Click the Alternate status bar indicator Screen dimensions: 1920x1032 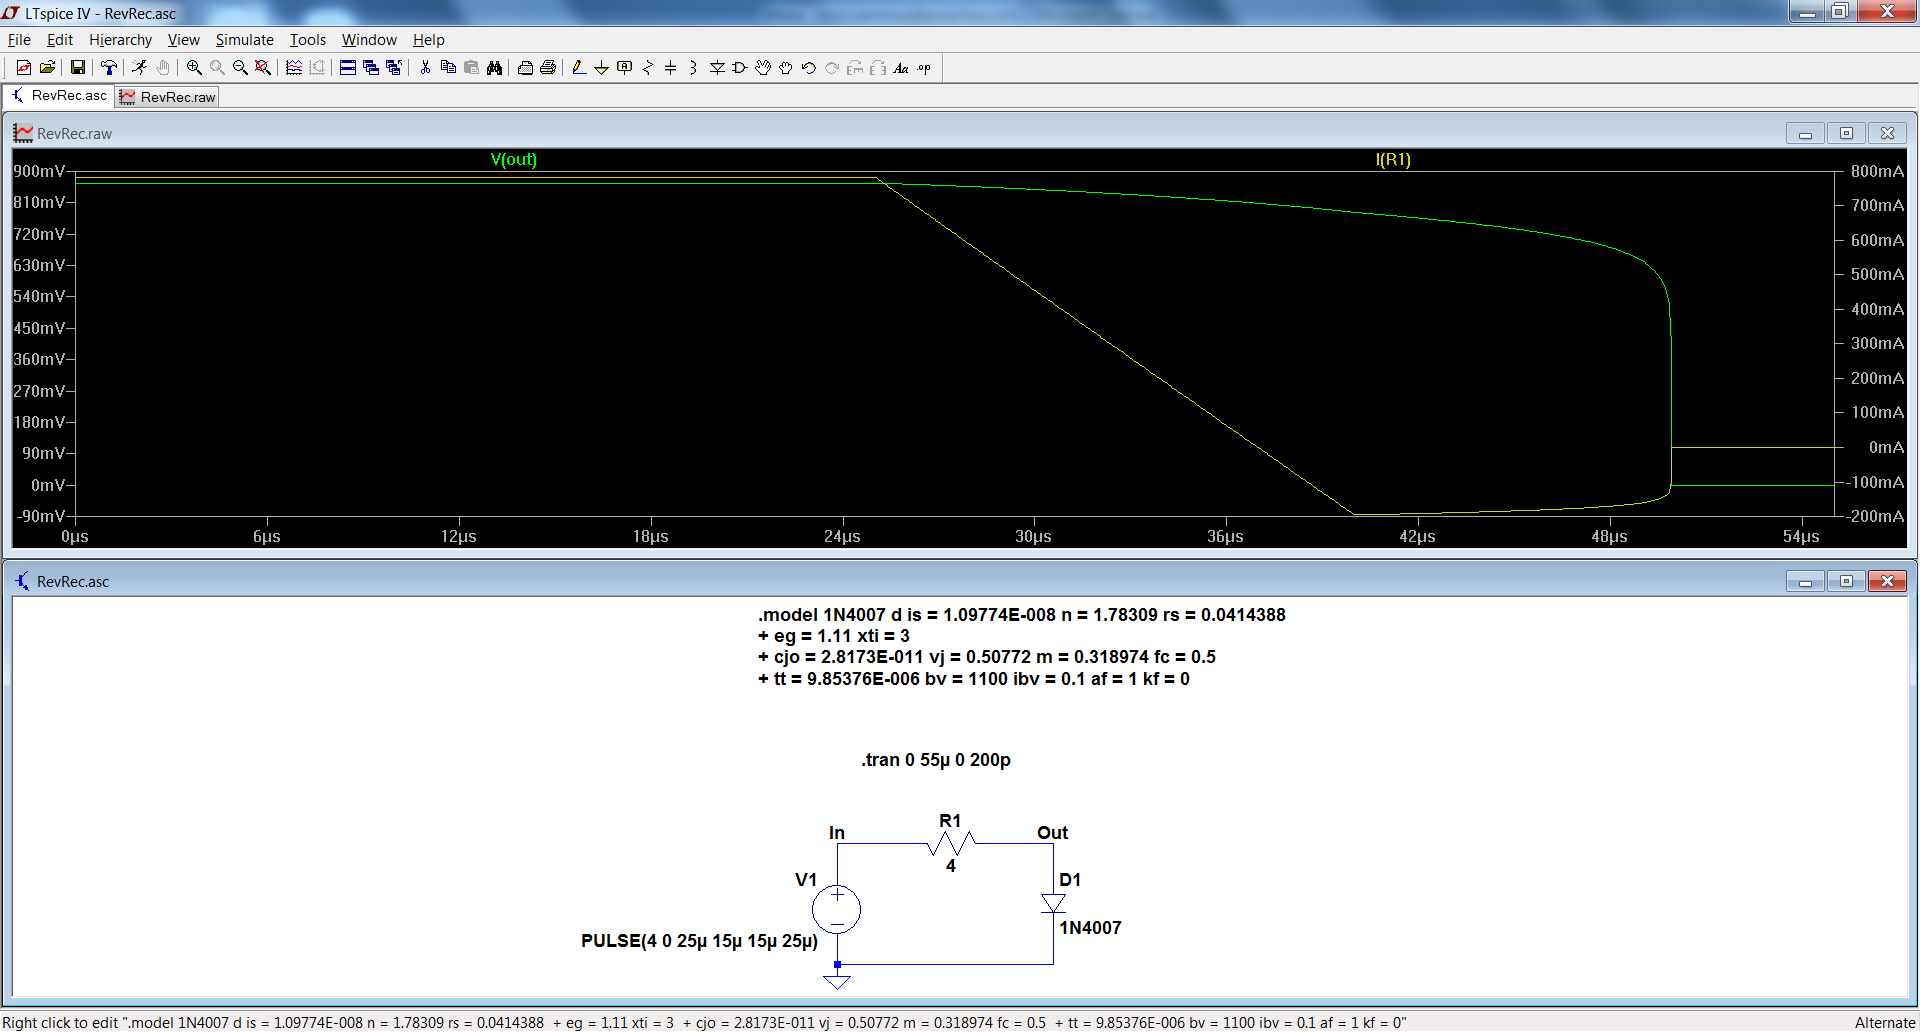click(x=1884, y=1022)
